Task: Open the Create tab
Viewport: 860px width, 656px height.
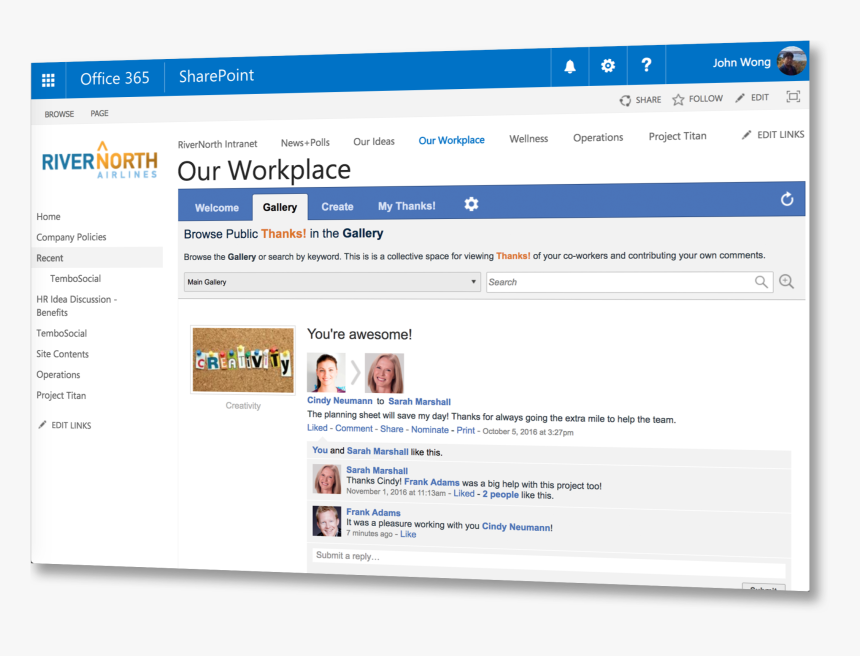Action: (337, 207)
